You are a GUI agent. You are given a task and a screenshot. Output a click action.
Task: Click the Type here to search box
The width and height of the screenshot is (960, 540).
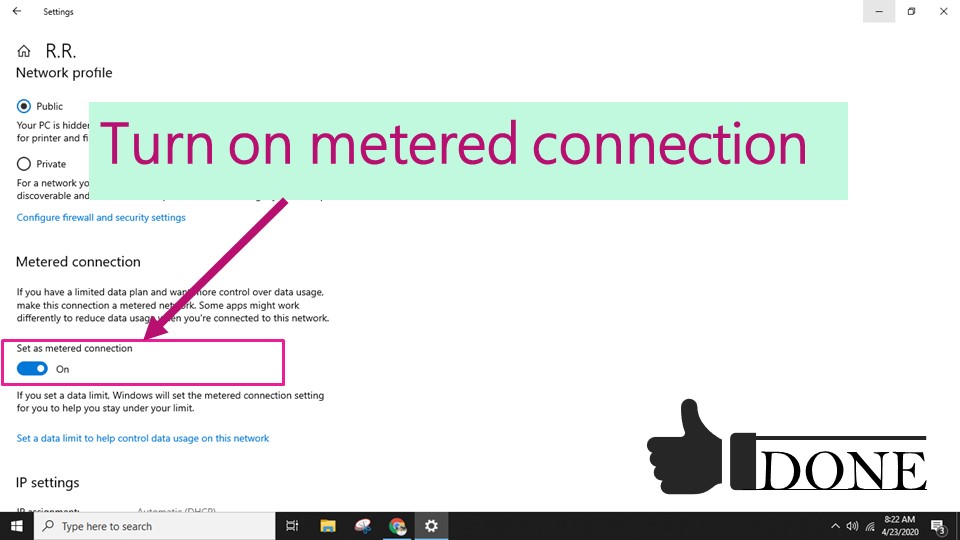click(154, 526)
